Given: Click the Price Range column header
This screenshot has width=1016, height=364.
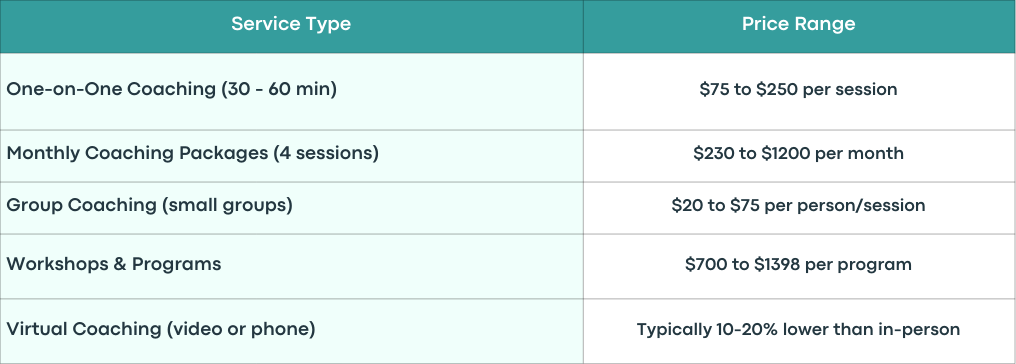Looking at the screenshot, I should pyautogui.click(x=799, y=27).
